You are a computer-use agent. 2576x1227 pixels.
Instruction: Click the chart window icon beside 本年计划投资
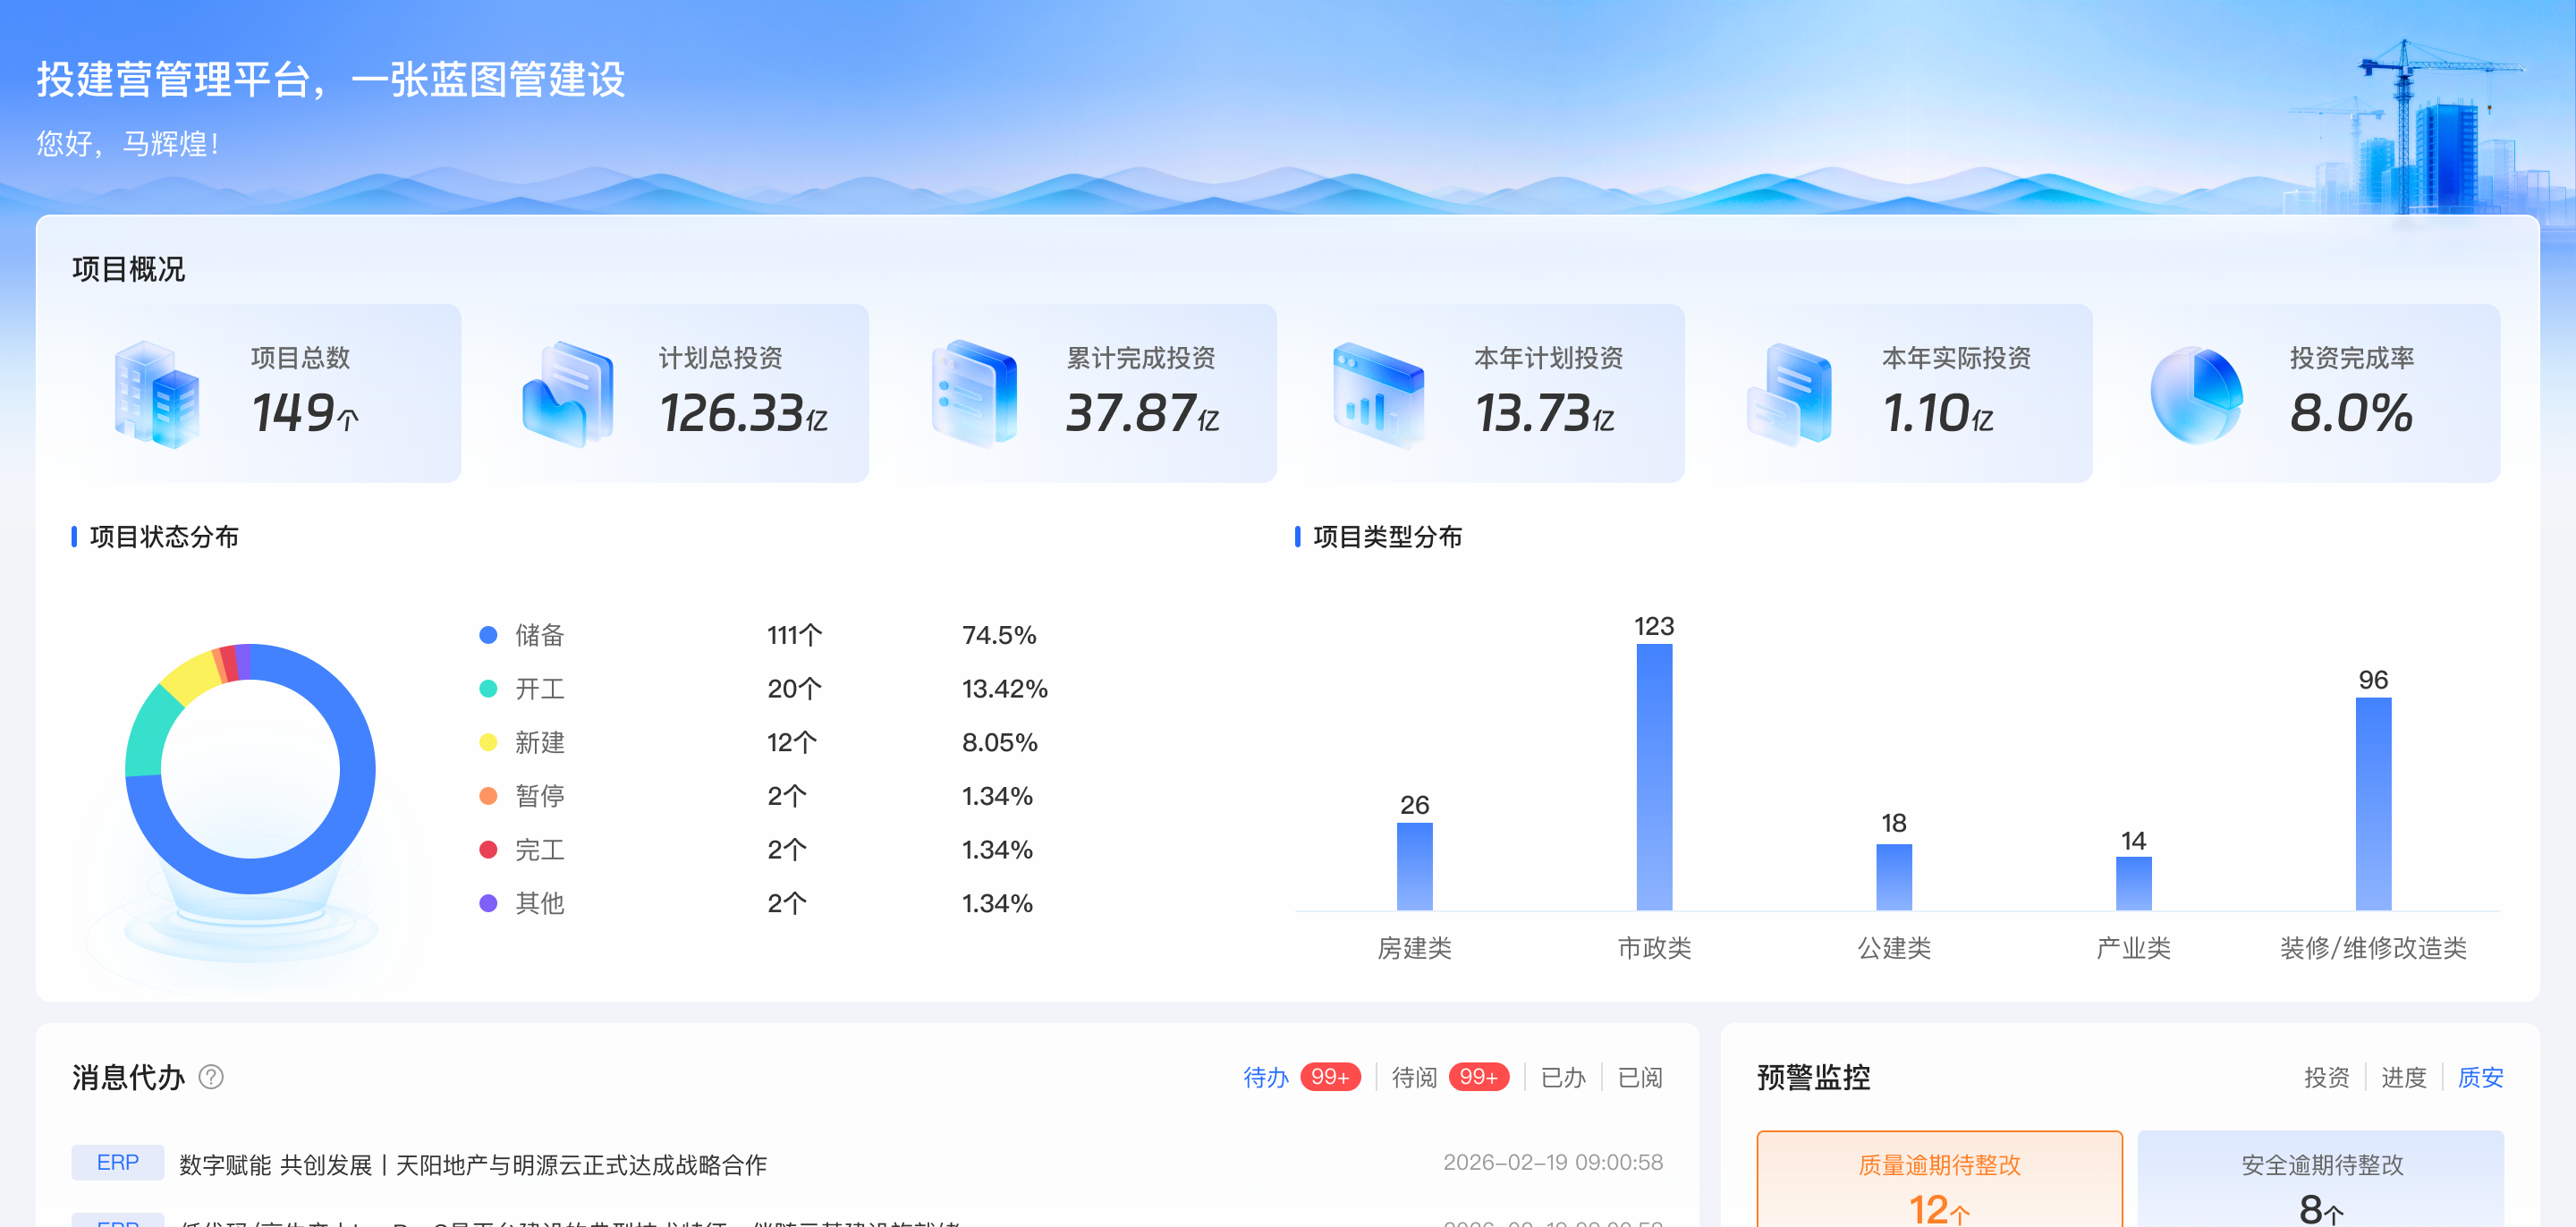pyautogui.click(x=1379, y=395)
